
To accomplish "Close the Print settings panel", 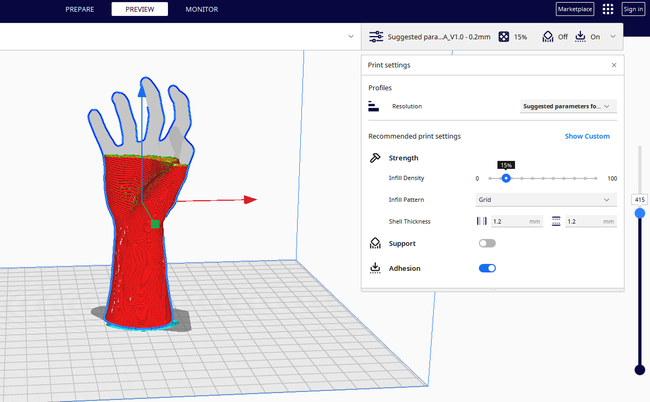I will point(614,65).
